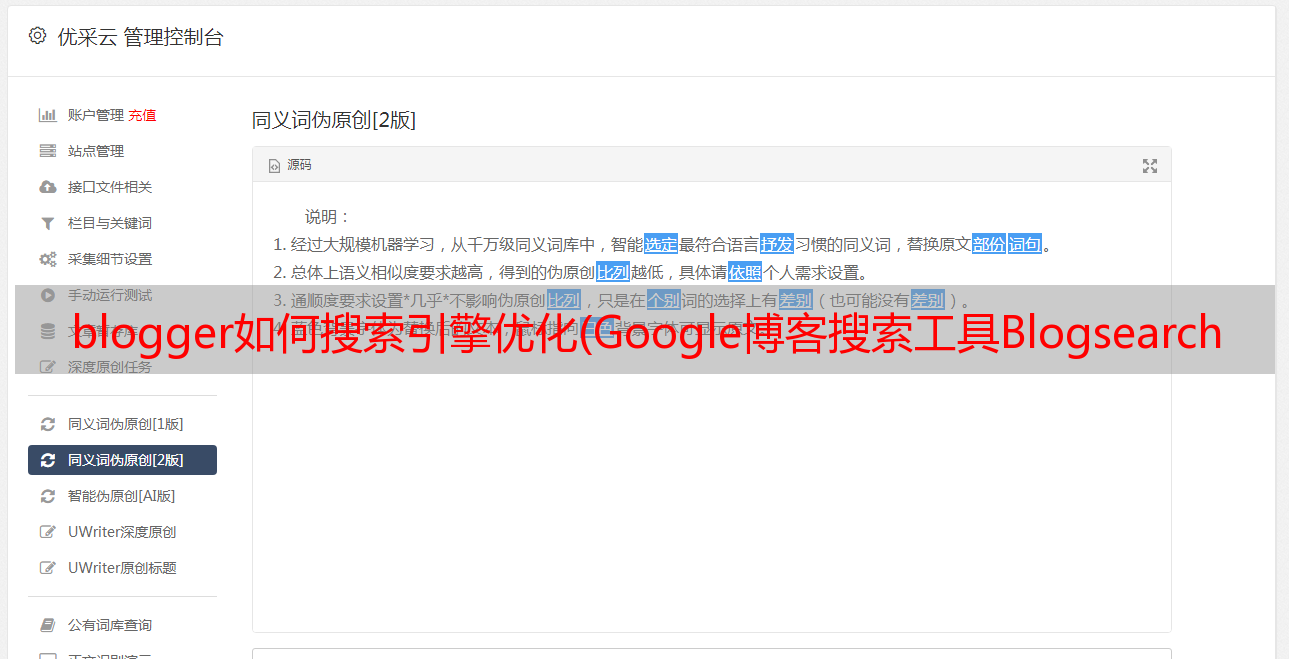Click the settings gear icon beside 优采云
1289x659 pixels.
click(x=37, y=36)
